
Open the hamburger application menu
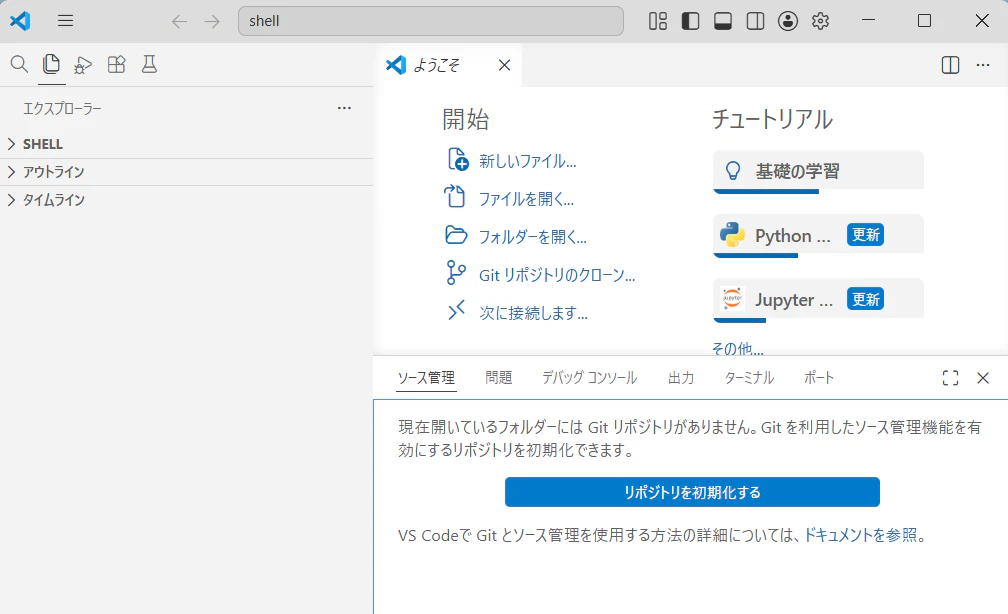pos(65,21)
